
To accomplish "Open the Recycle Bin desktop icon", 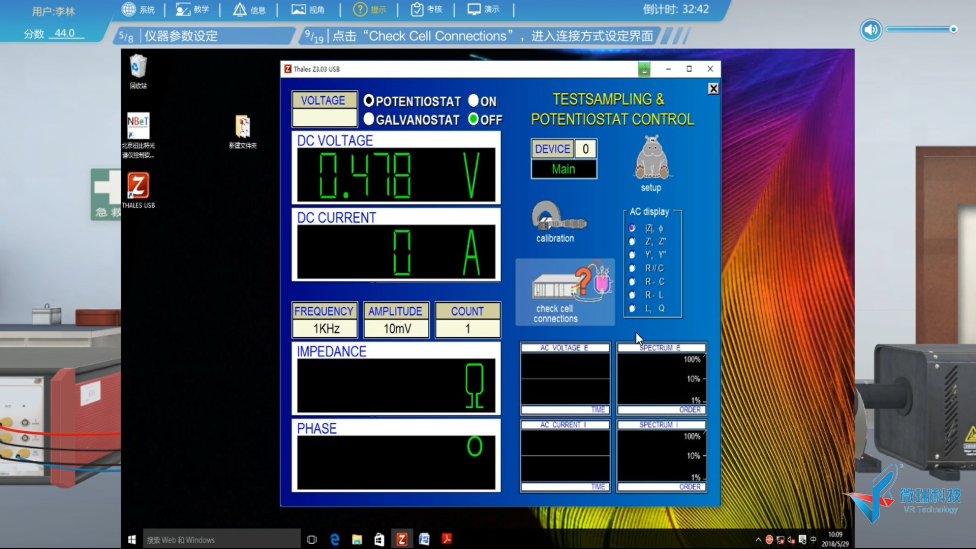I will (138, 72).
